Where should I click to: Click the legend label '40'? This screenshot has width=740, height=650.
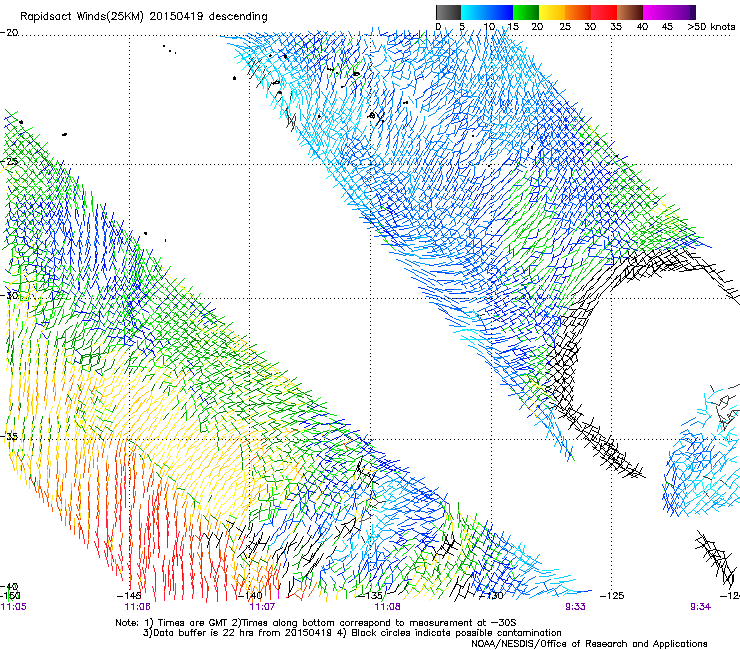642,27
